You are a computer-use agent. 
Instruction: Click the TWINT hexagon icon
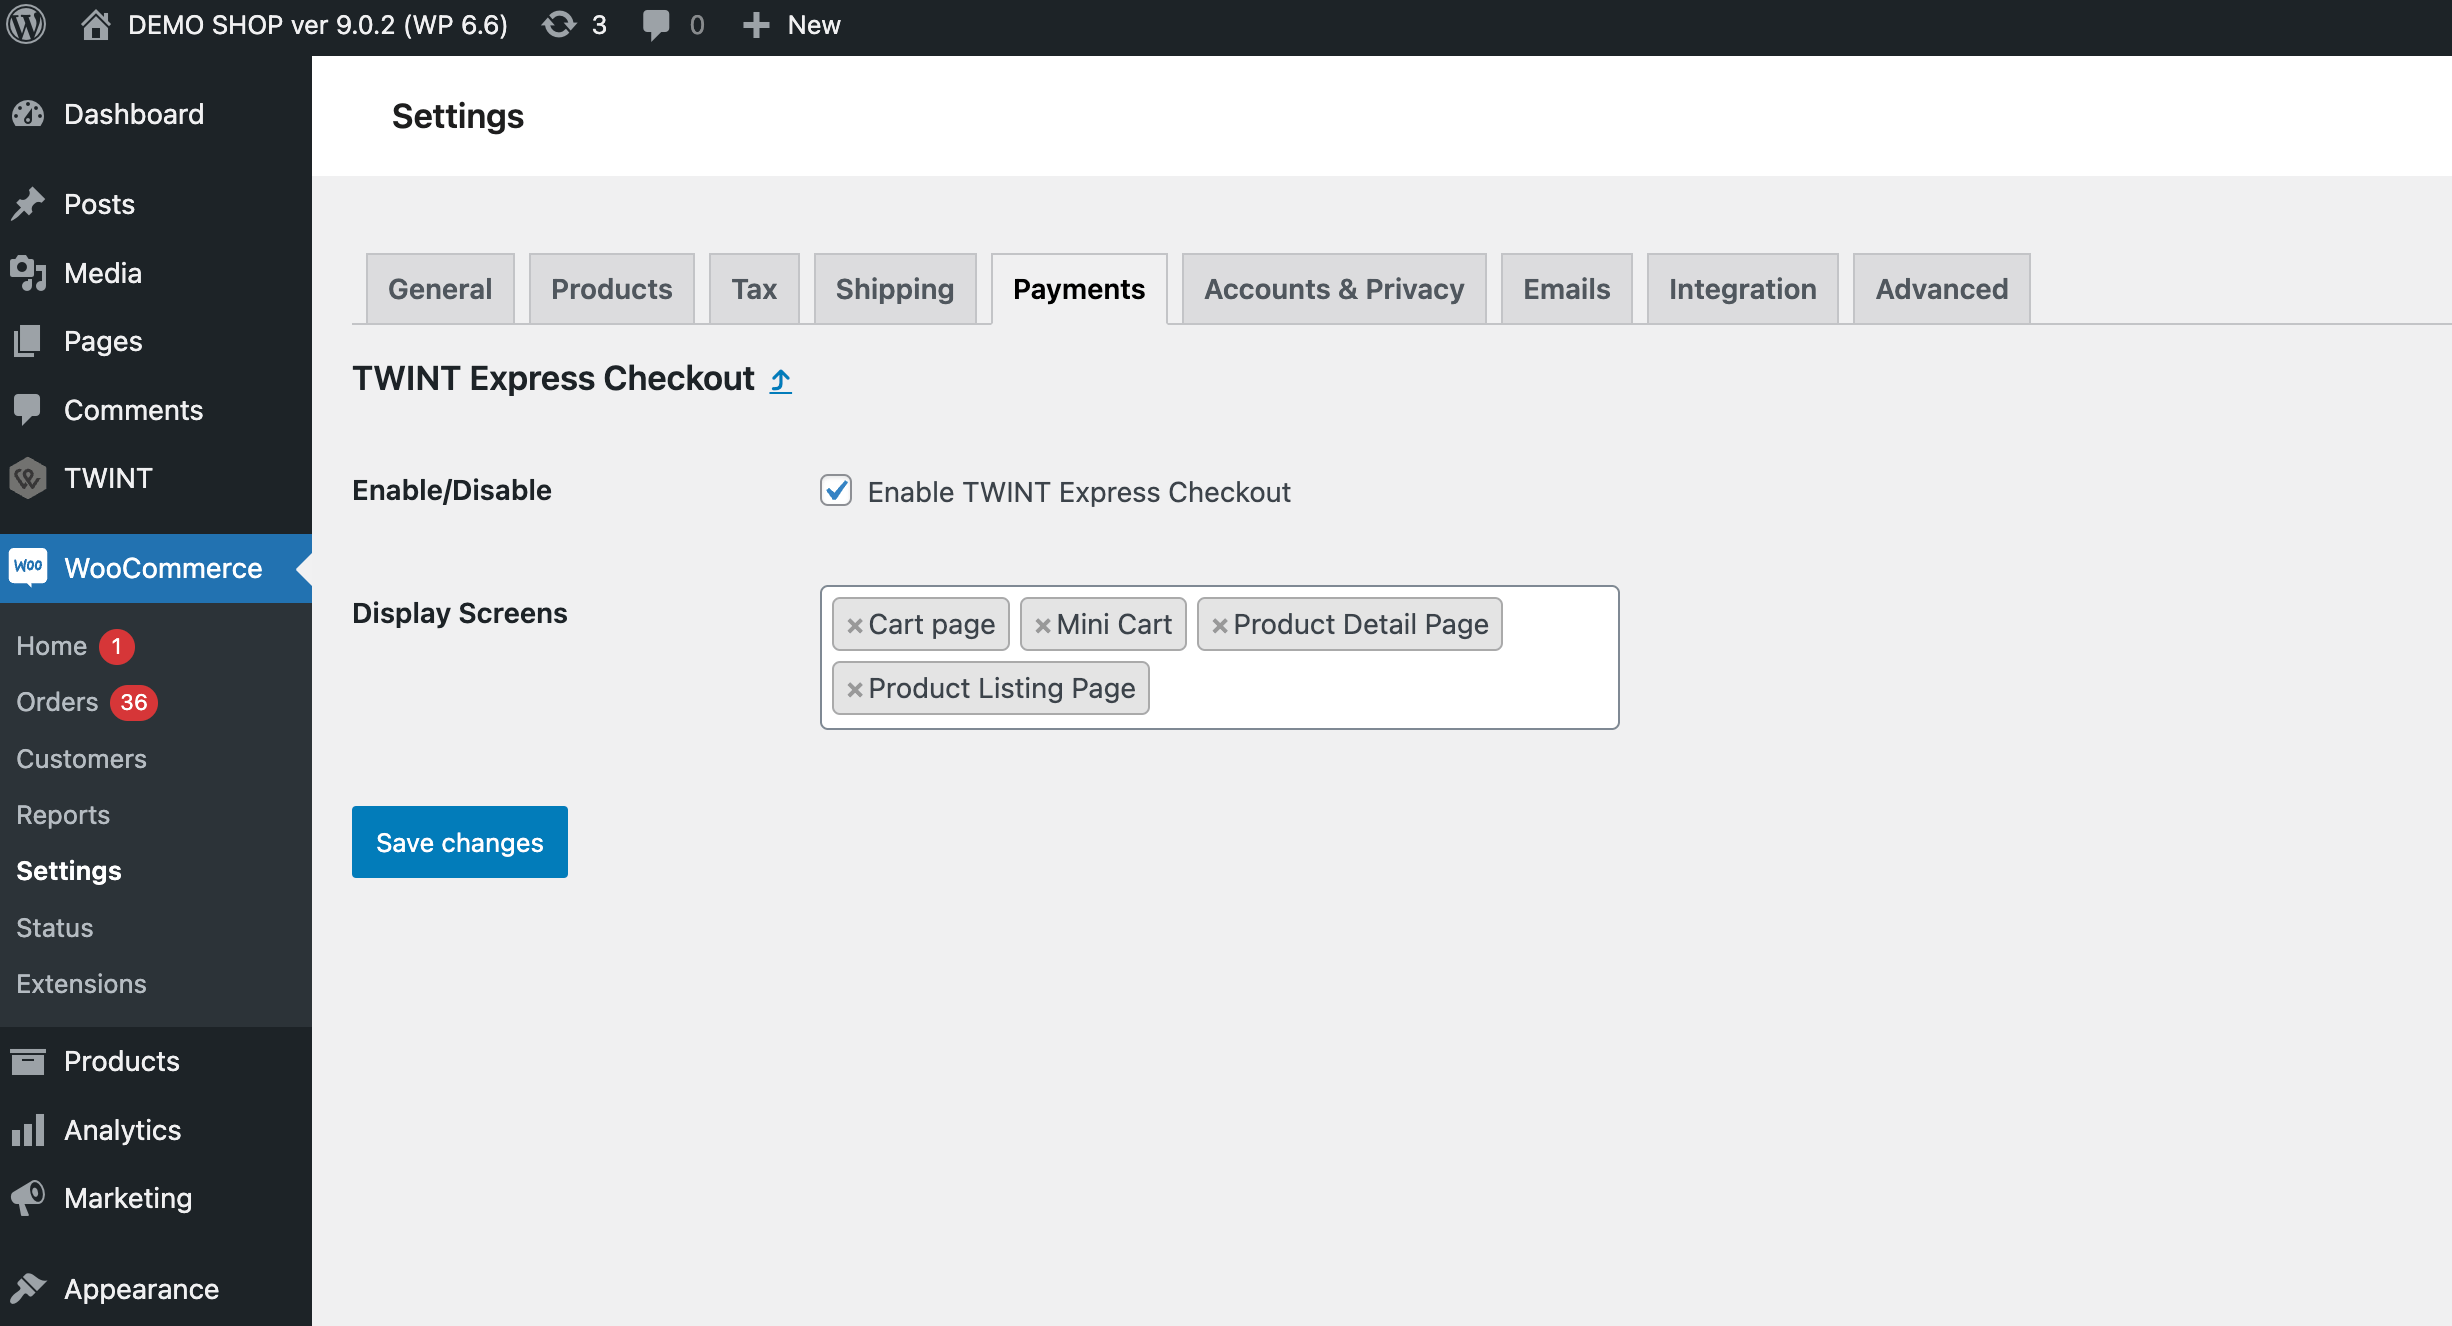point(28,478)
